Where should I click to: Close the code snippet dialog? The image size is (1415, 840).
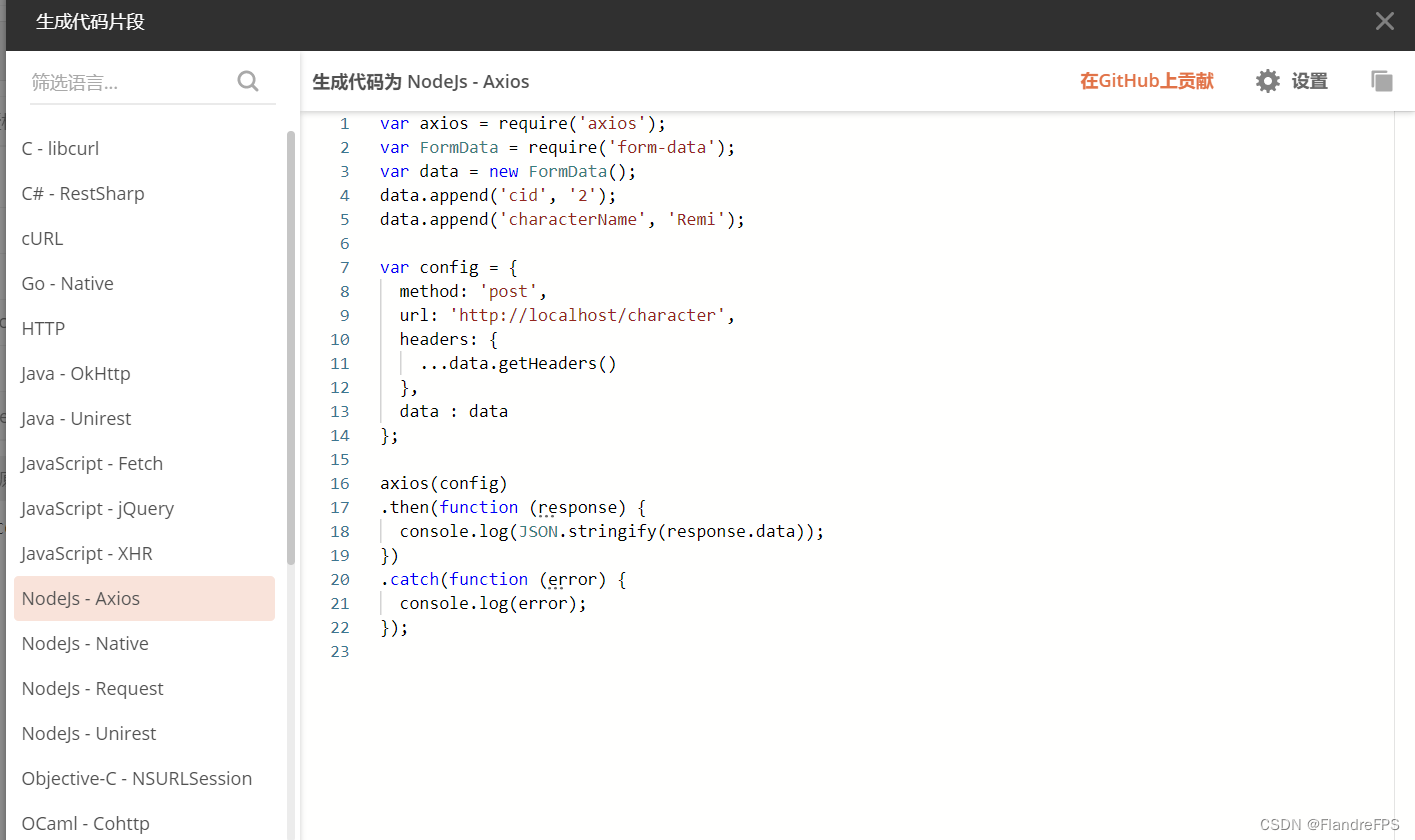coord(1384,21)
